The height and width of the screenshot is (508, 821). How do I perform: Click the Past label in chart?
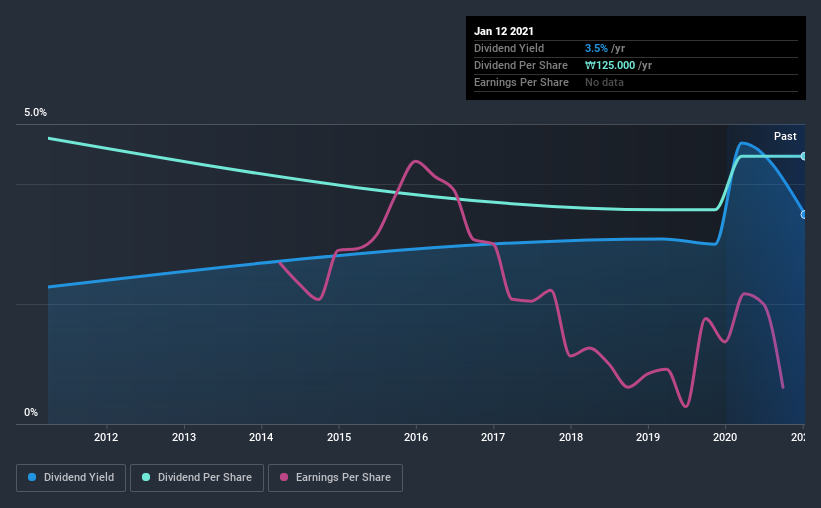[785, 136]
